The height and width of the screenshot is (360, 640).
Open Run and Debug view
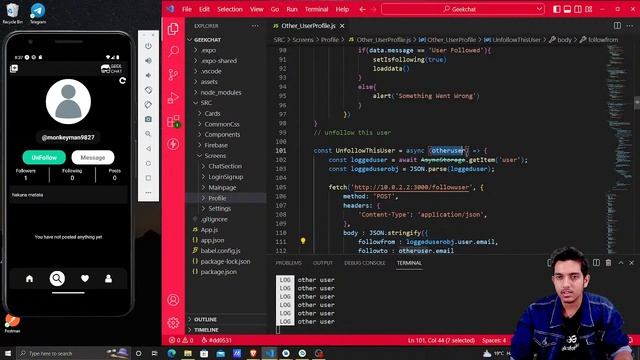[x=173, y=98]
